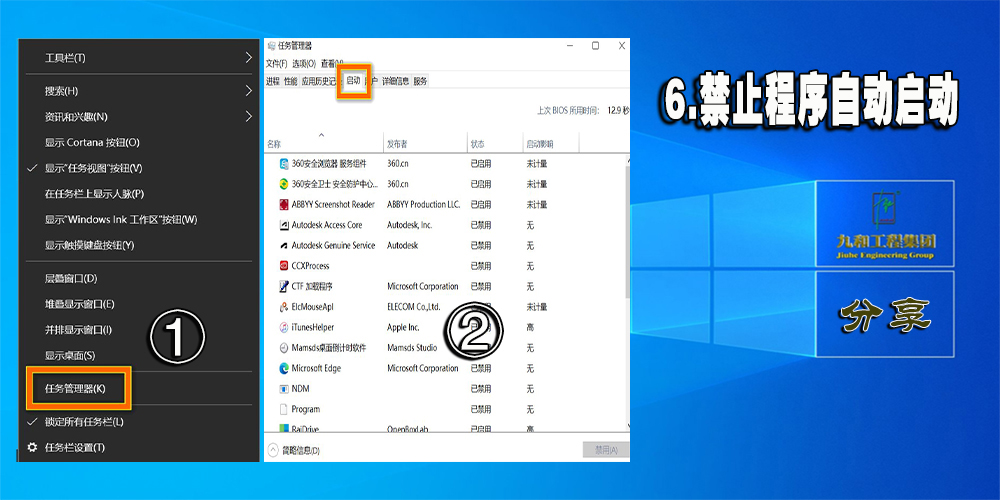Click the sort arrow above 名称 column

click(x=321, y=135)
